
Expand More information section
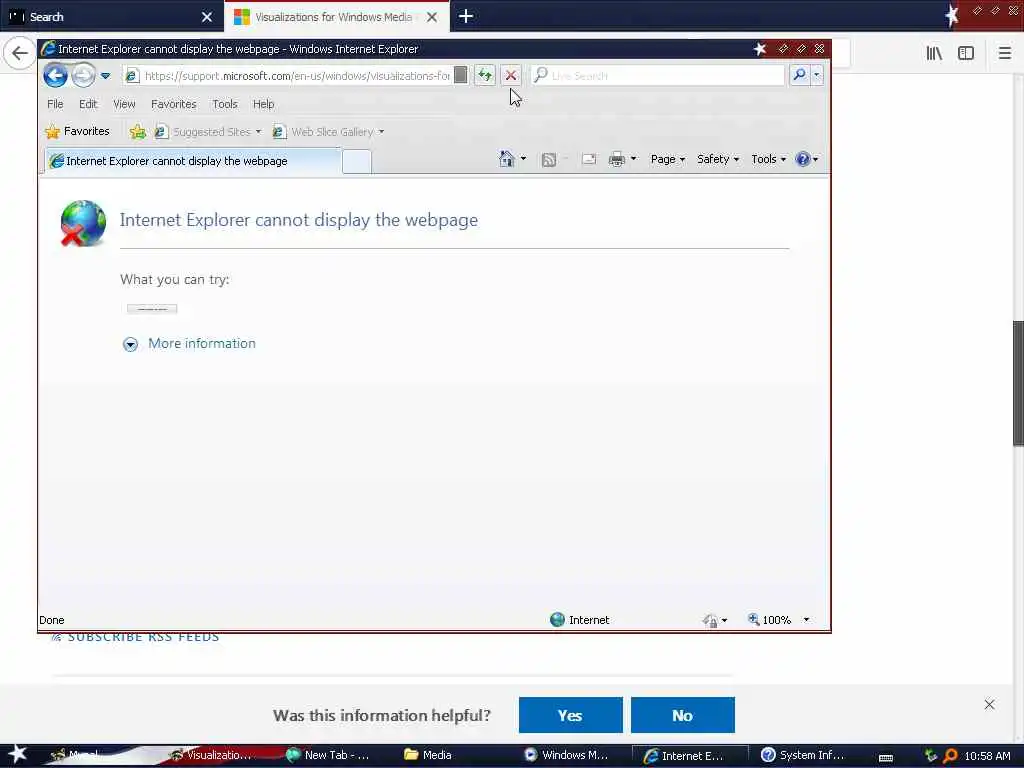click(x=130, y=344)
